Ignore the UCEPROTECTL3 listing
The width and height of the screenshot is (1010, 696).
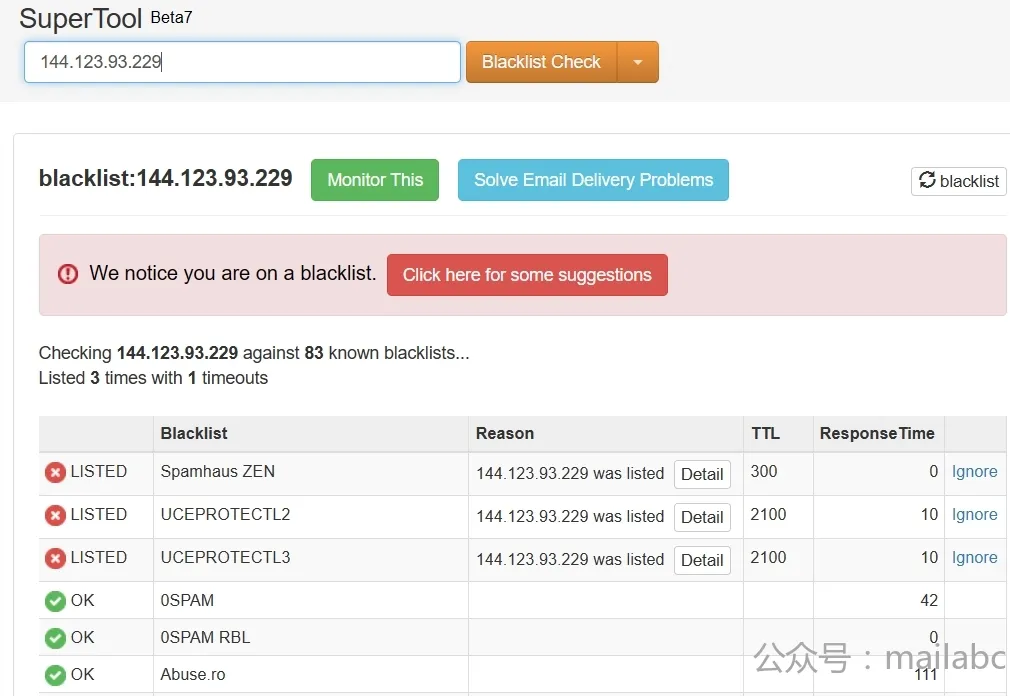pos(975,558)
